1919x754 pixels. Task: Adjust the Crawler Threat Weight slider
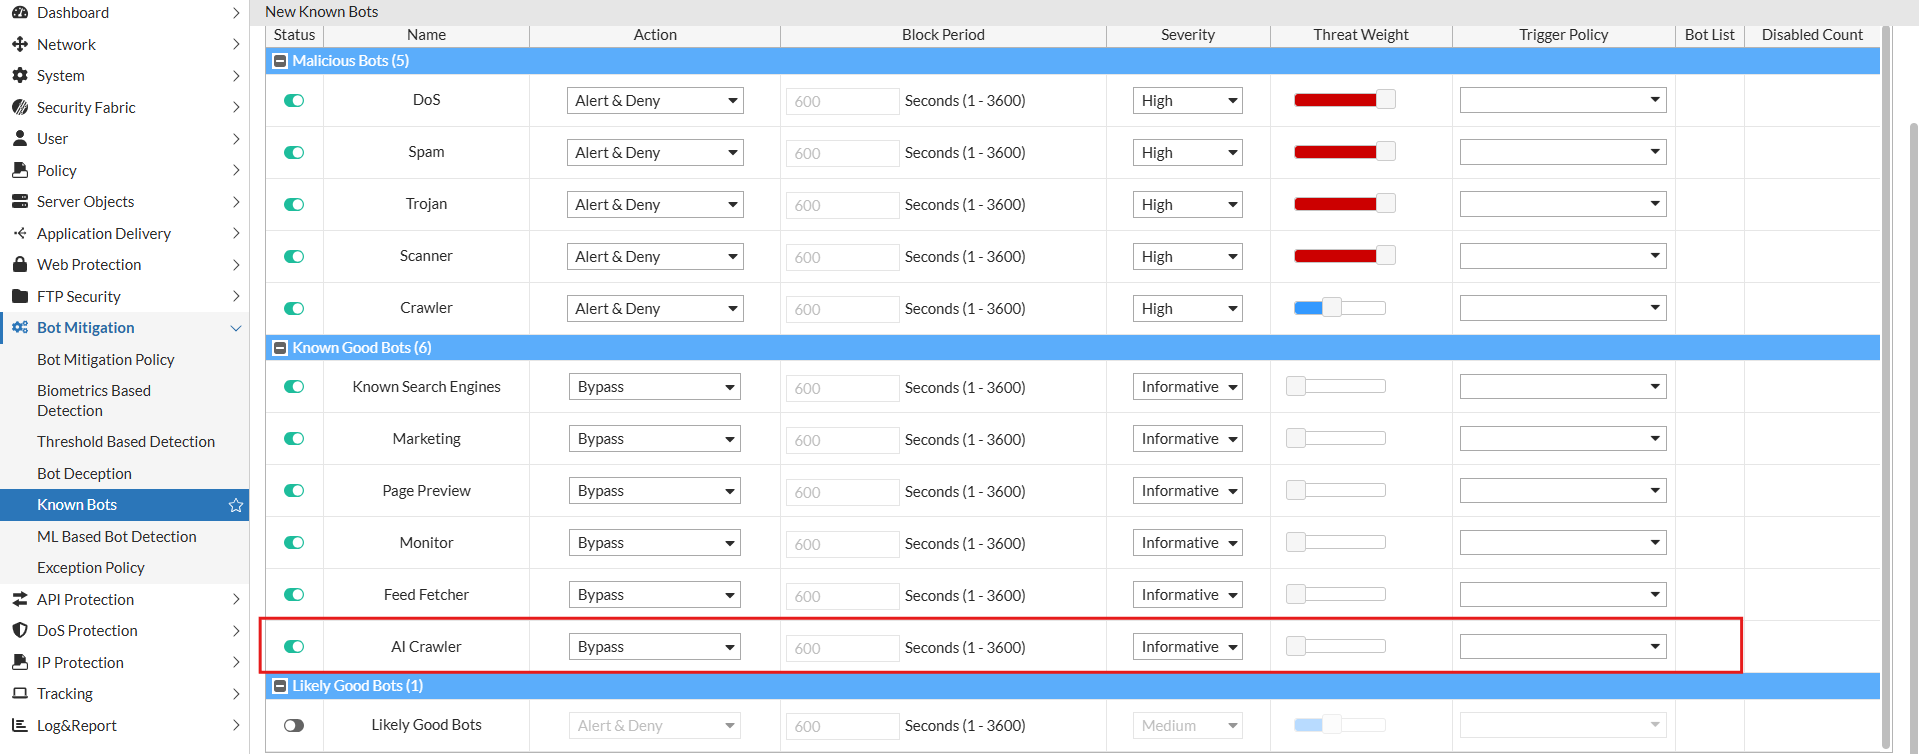pos(1332,307)
